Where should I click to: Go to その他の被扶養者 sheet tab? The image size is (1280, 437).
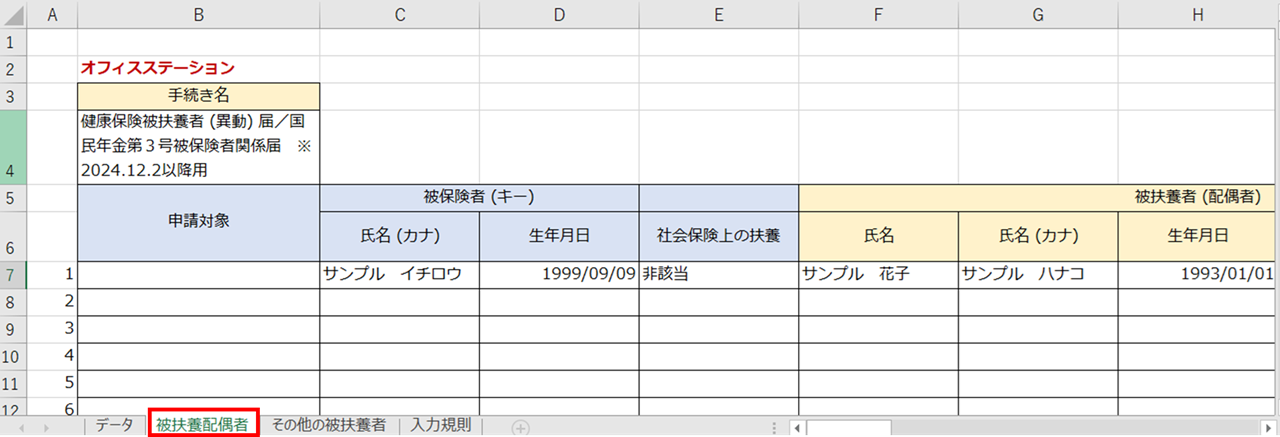tap(329, 425)
